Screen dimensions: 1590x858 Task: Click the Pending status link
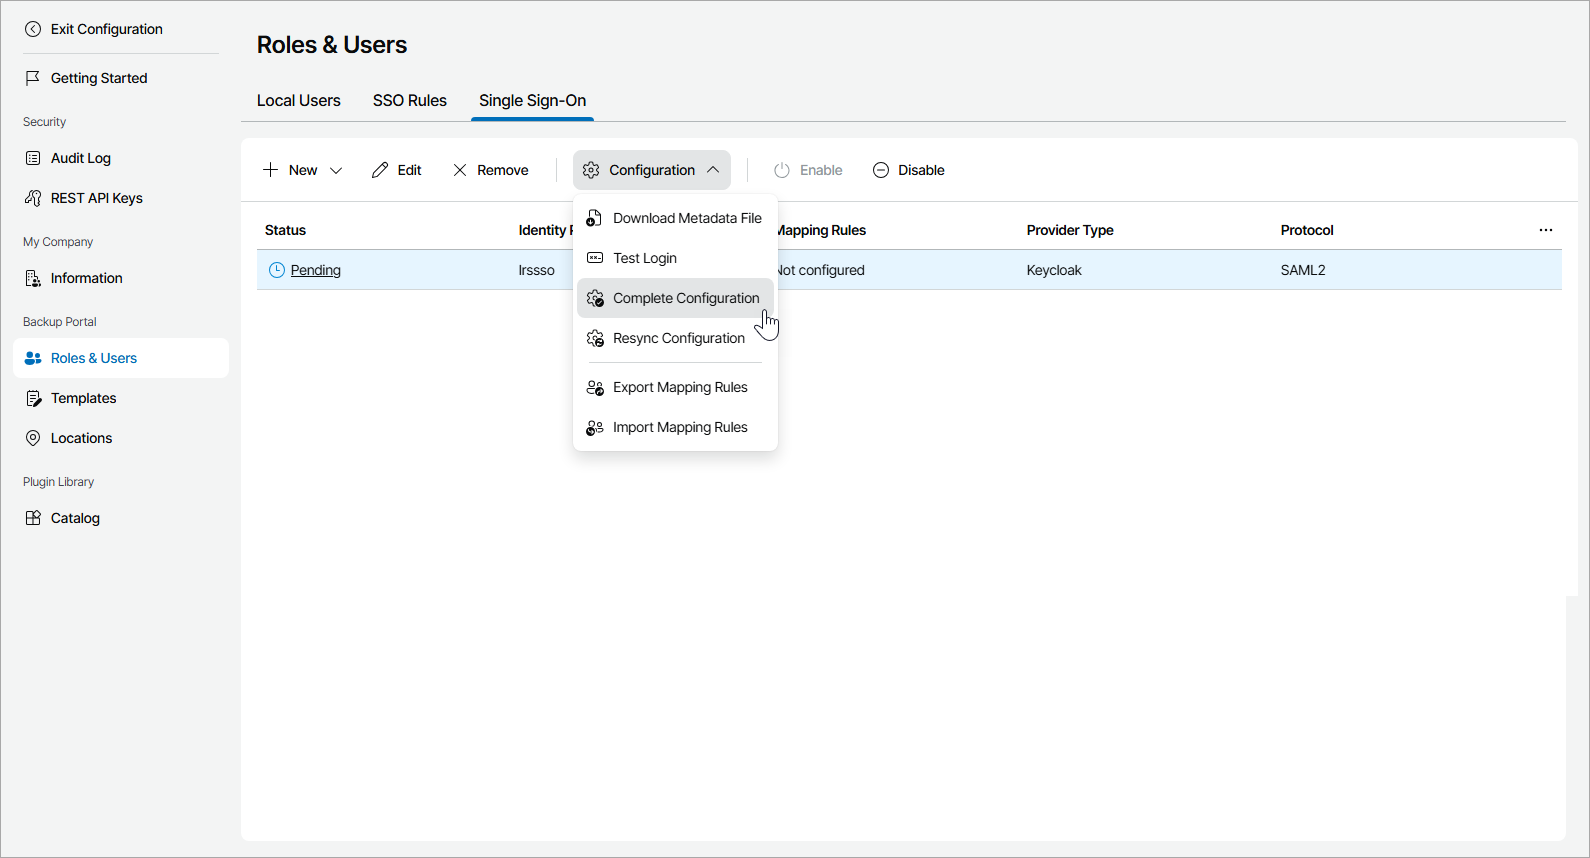click(316, 270)
